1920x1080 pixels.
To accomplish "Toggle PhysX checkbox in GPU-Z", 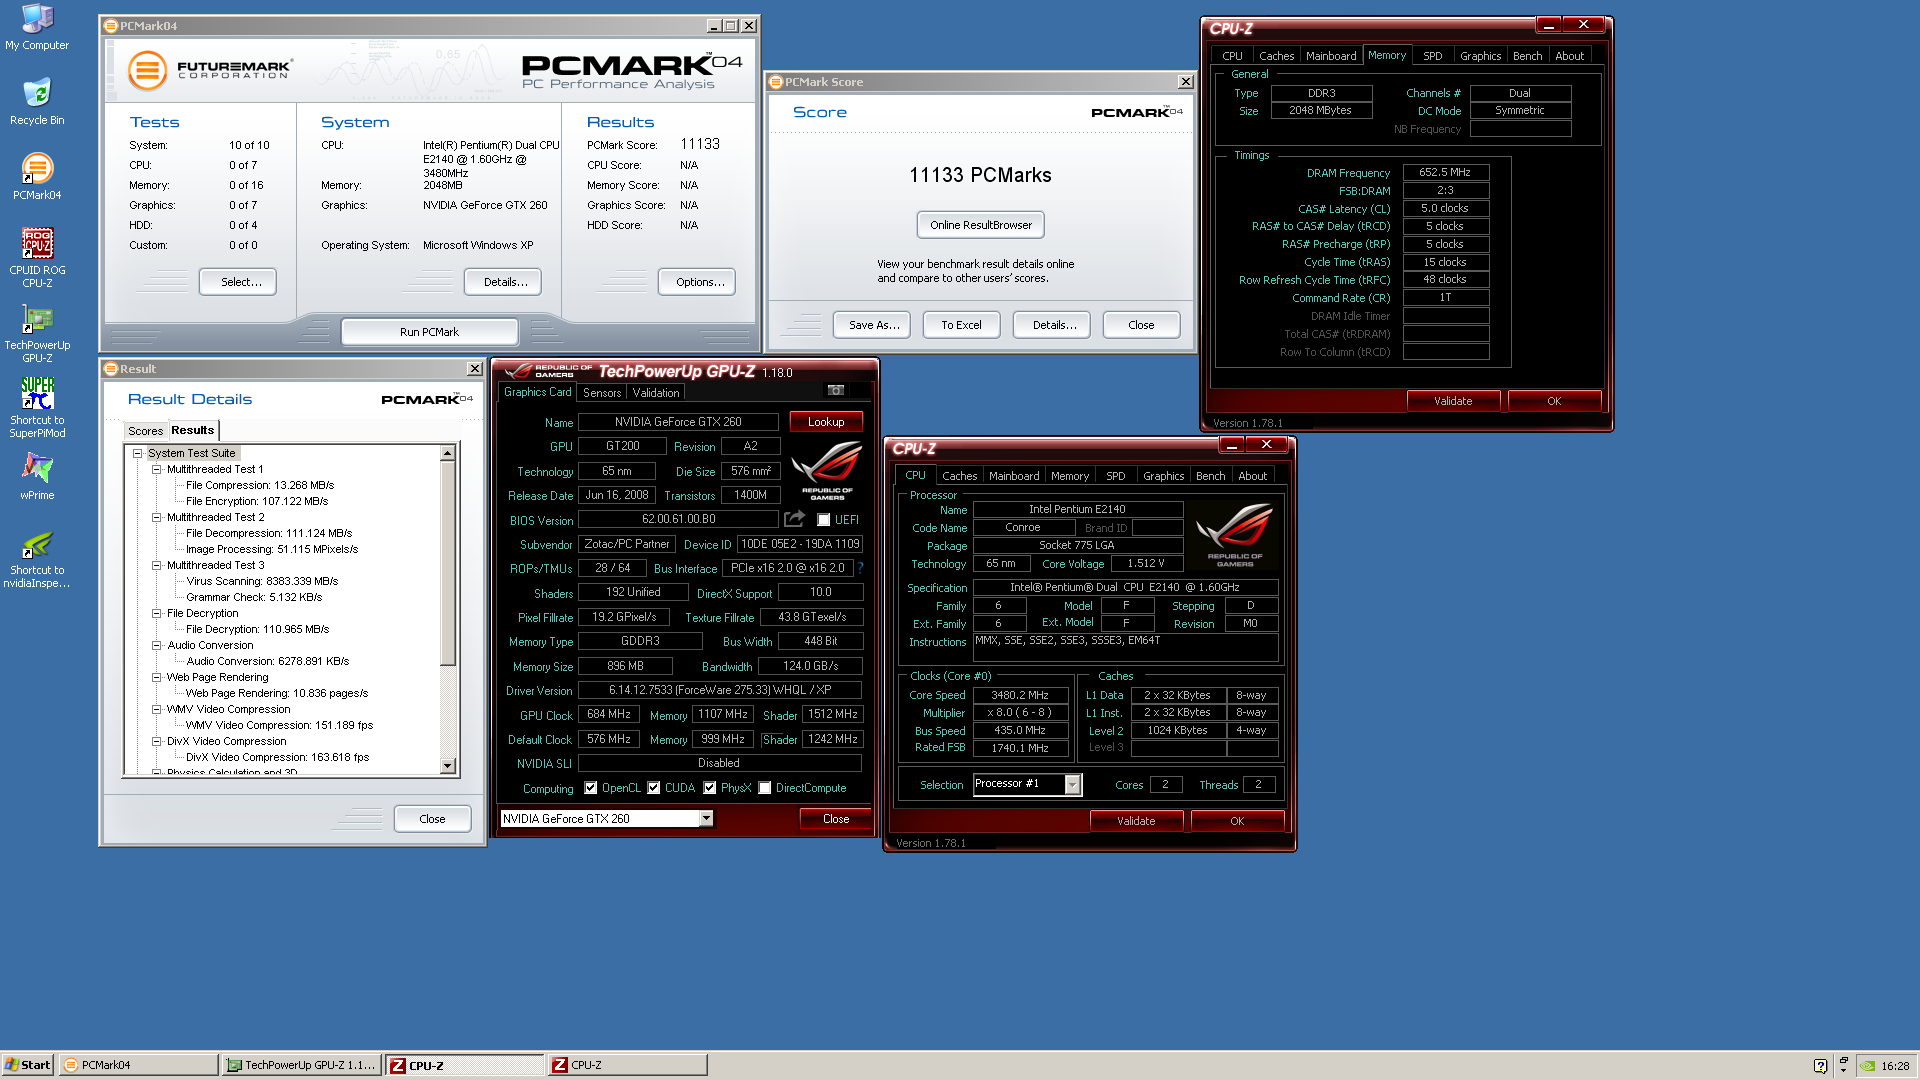I will [x=710, y=788].
